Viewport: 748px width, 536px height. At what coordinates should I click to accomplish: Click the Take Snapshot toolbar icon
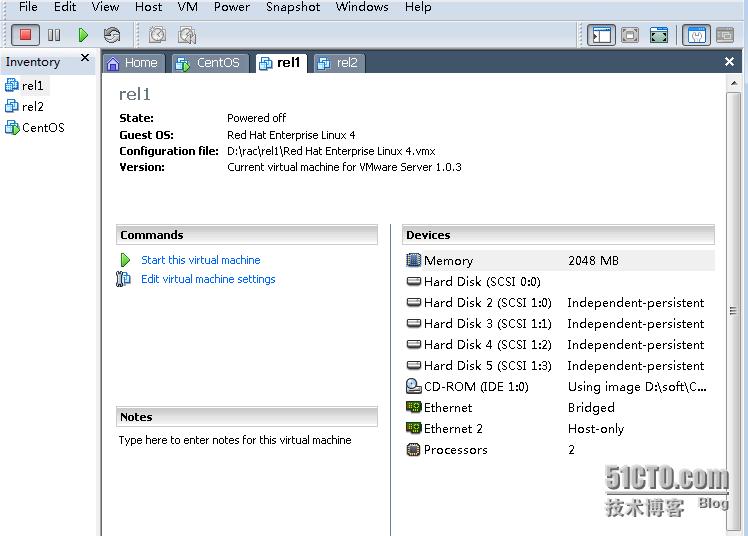pyautogui.click(x=157, y=35)
